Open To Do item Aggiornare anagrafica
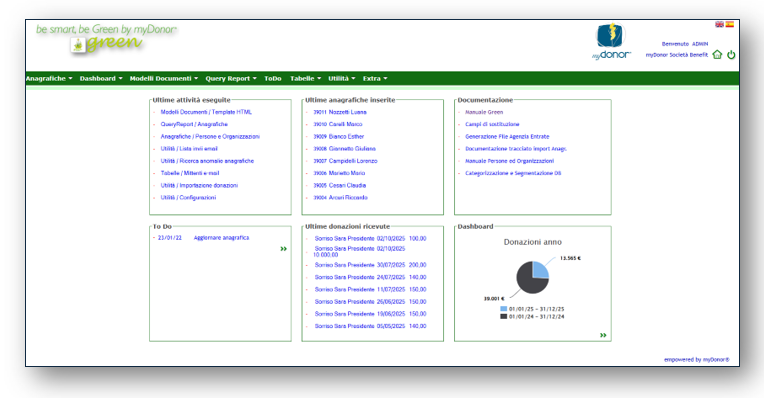Image resolution: width=764 pixels, height=398 pixels. point(221,238)
